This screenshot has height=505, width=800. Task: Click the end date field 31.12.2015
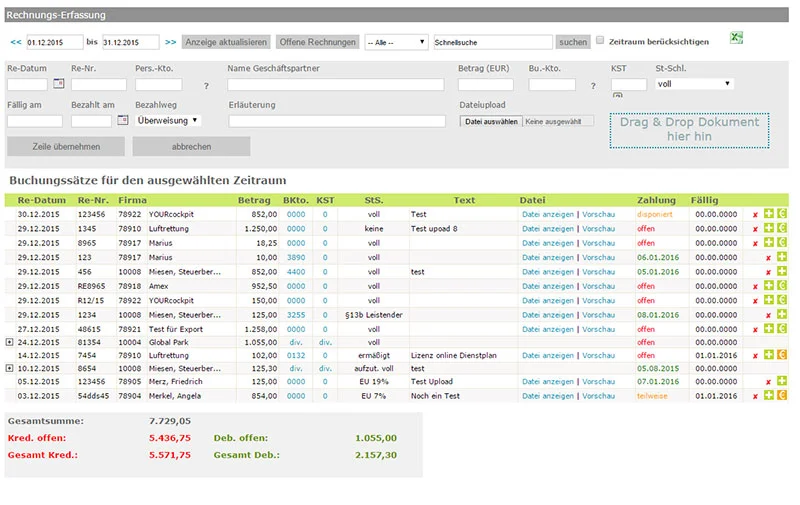click(131, 42)
